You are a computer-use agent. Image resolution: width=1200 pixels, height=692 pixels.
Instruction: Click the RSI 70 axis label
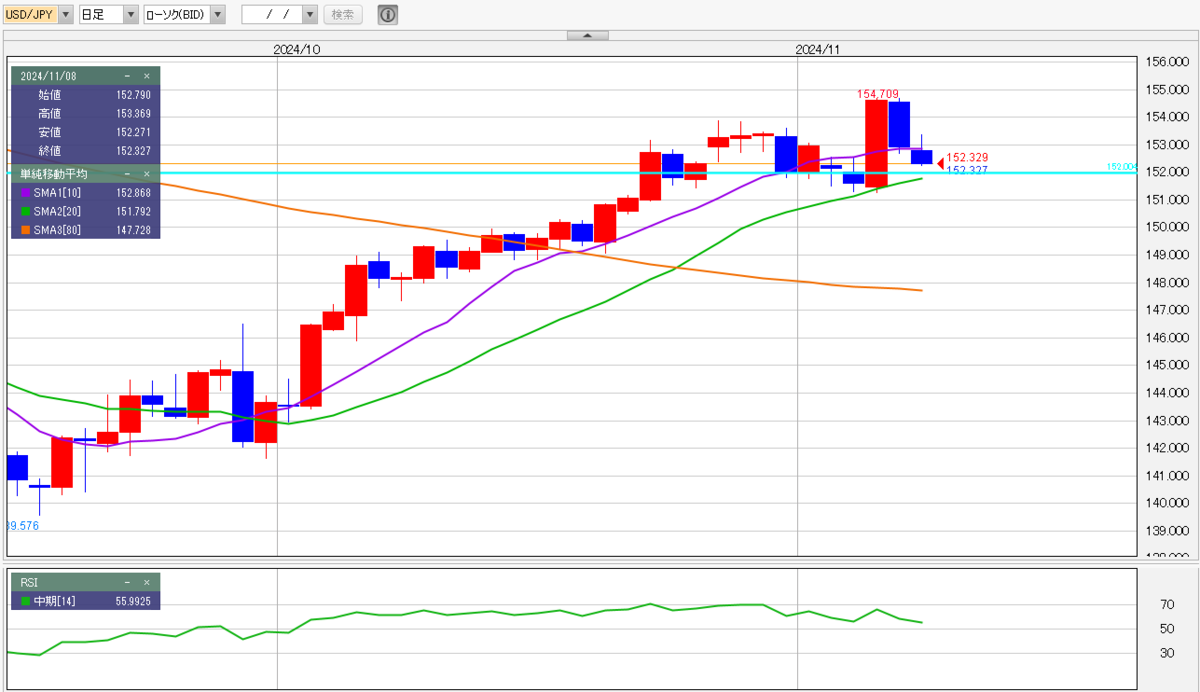point(1166,605)
